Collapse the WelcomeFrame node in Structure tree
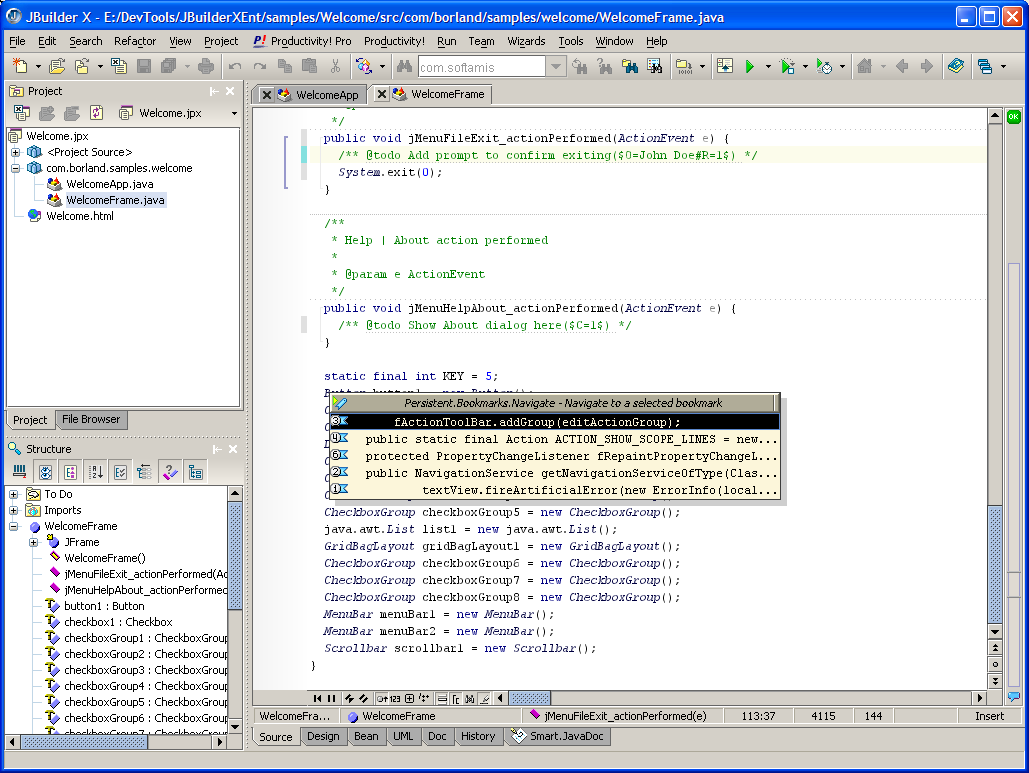Image resolution: width=1029 pixels, height=773 pixels. 14,526
